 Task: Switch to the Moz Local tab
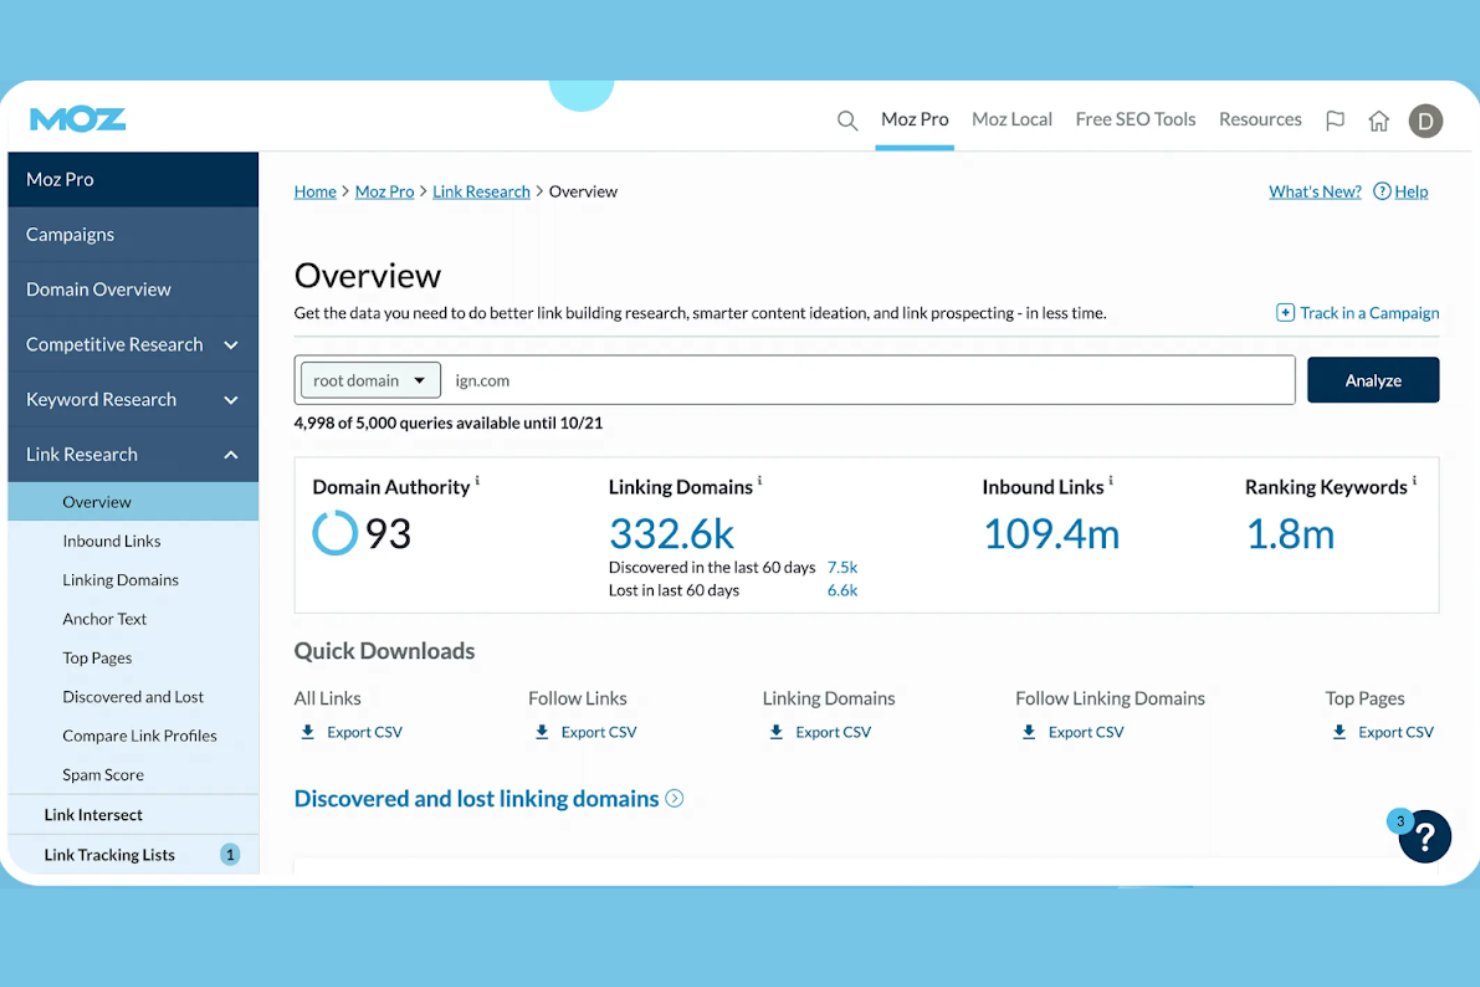pos(1012,119)
